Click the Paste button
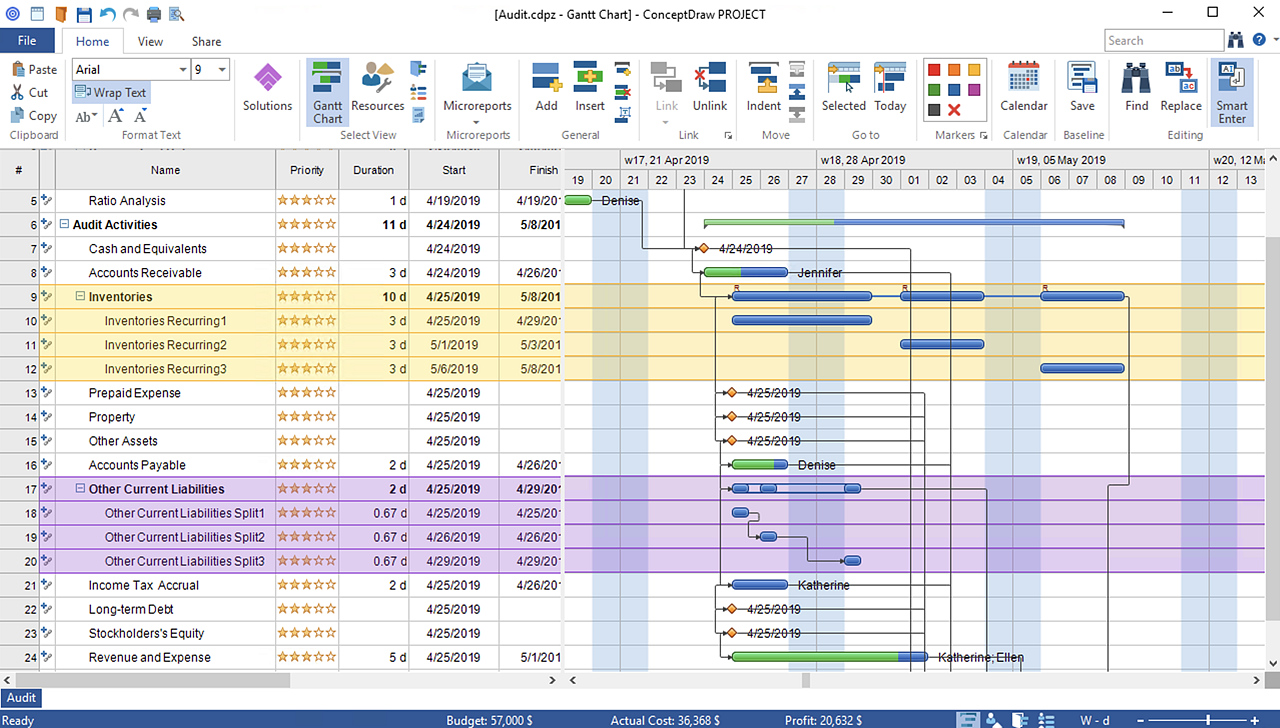Viewport: 1280px width, 728px height. [x=35, y=70]
